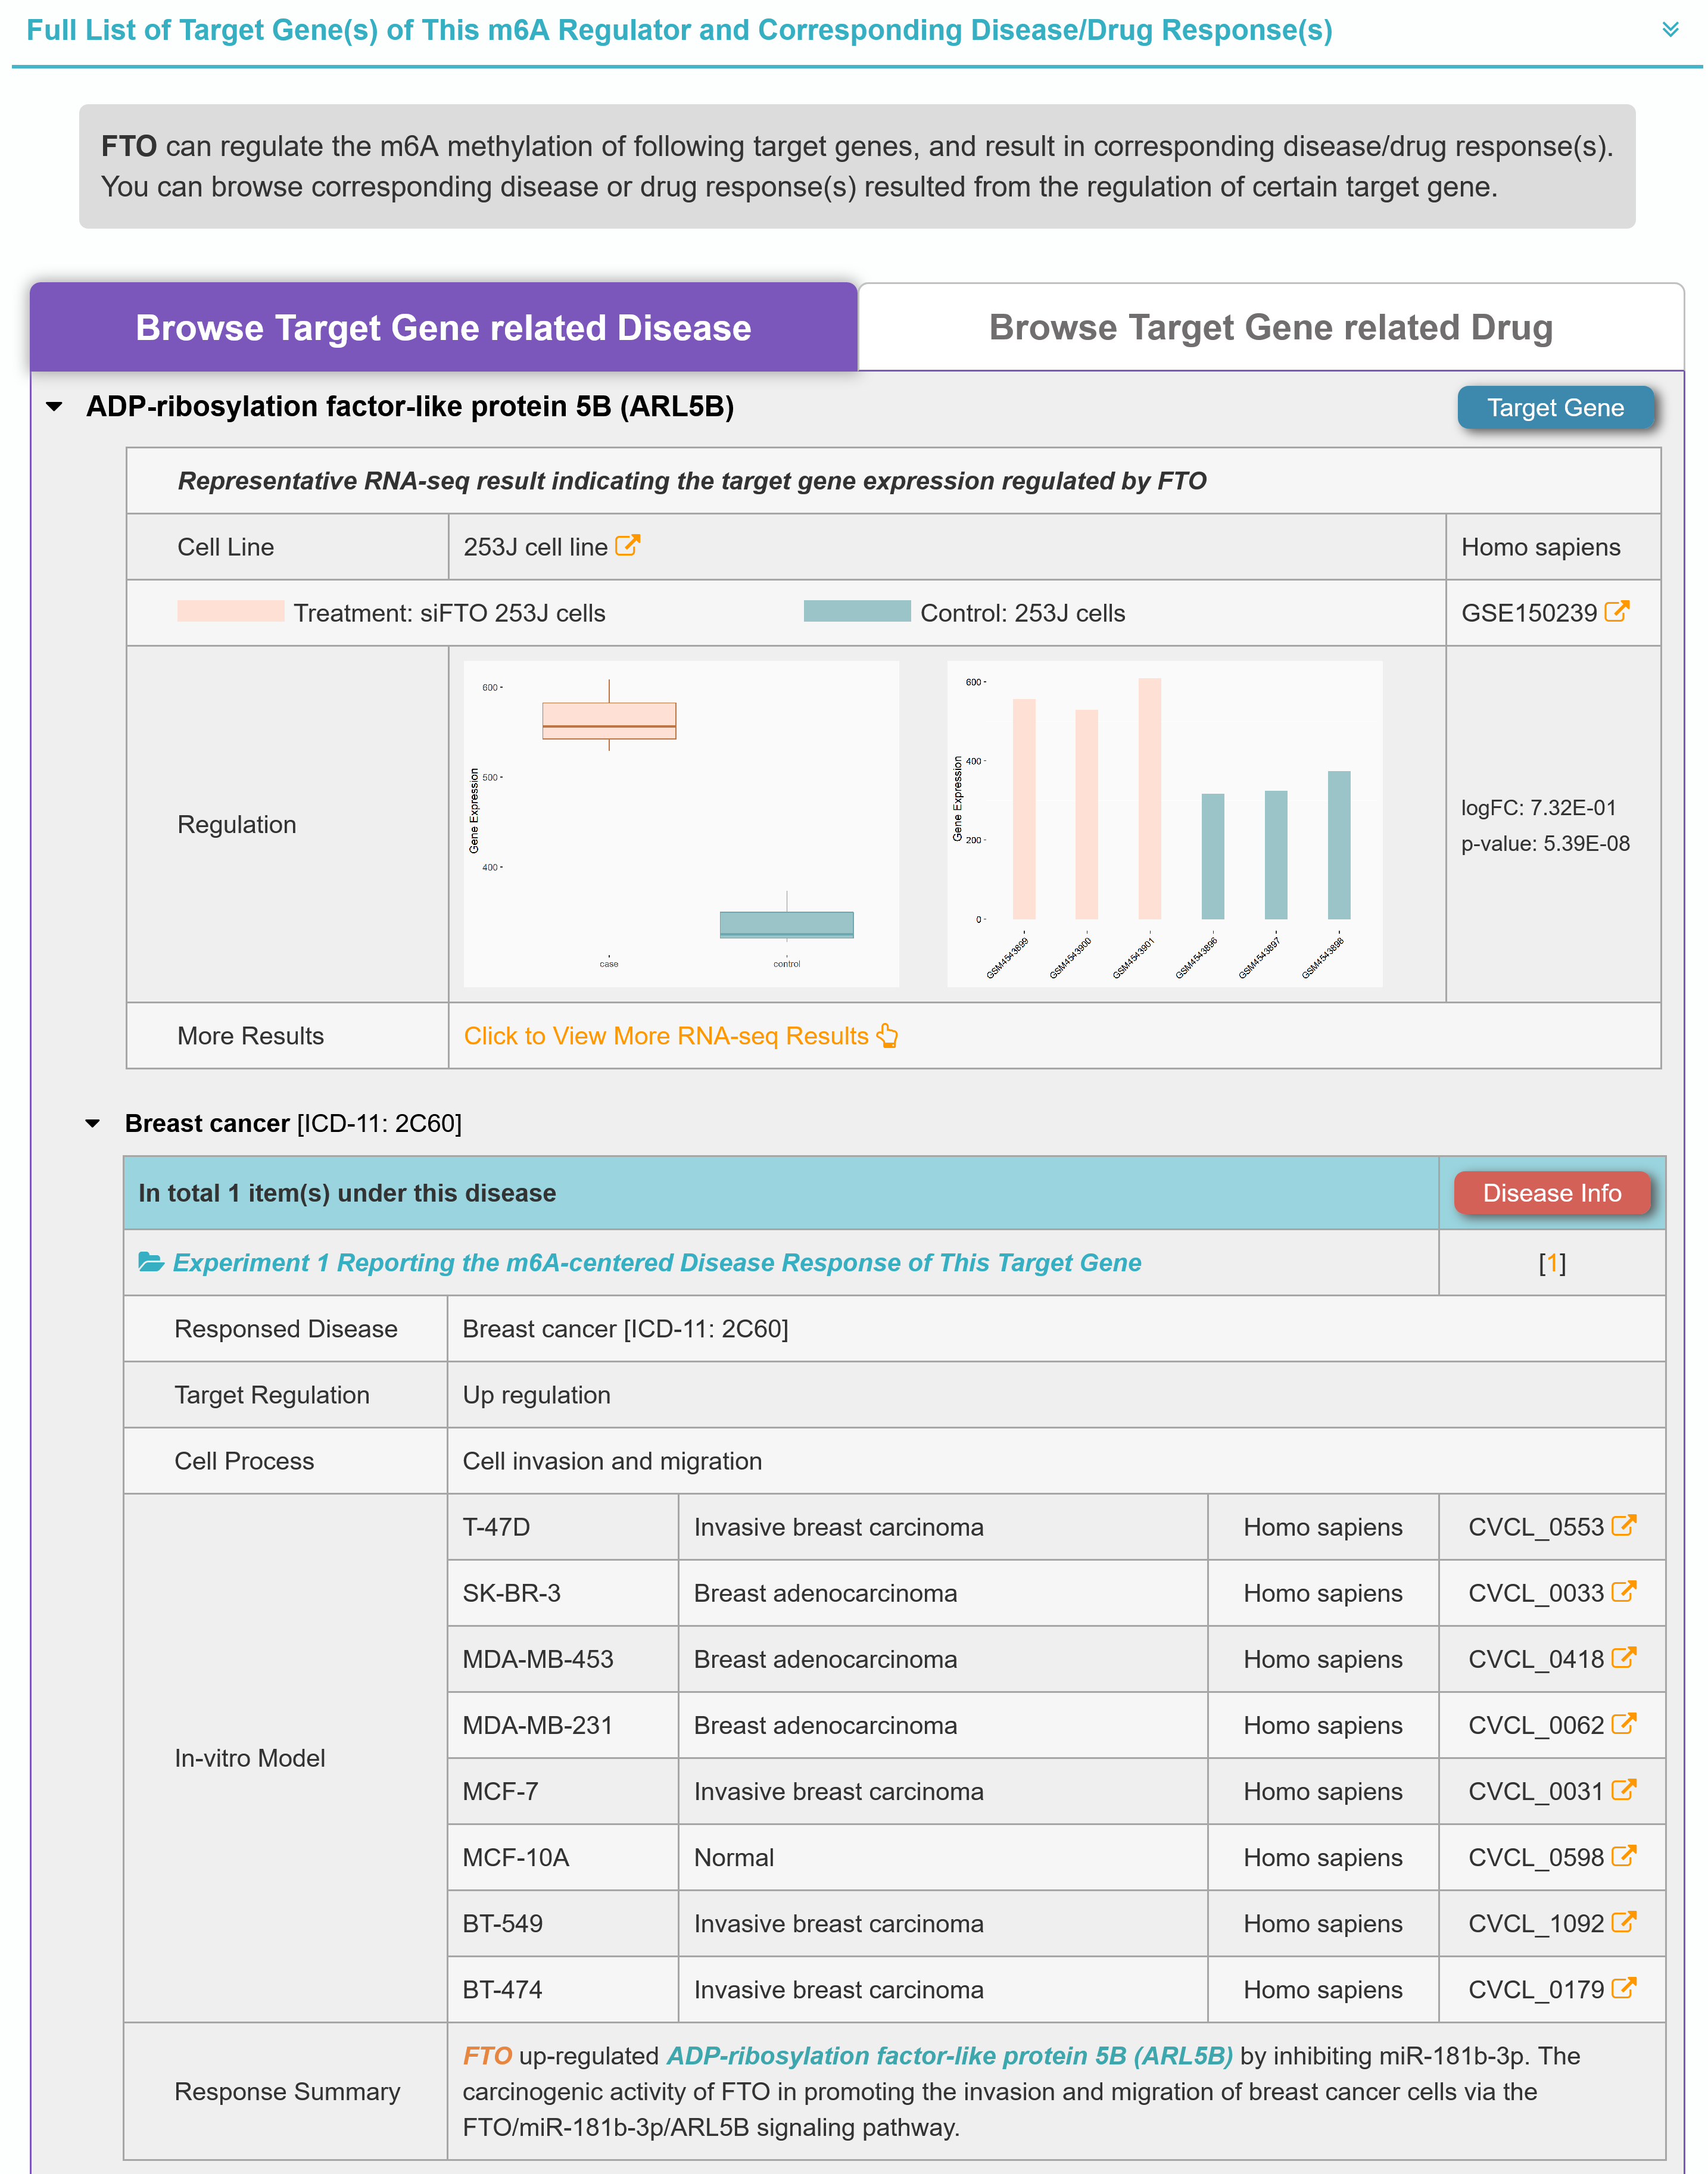Open GSE150239 external link icon
1708x2174 pixels.
[1617, 612]
